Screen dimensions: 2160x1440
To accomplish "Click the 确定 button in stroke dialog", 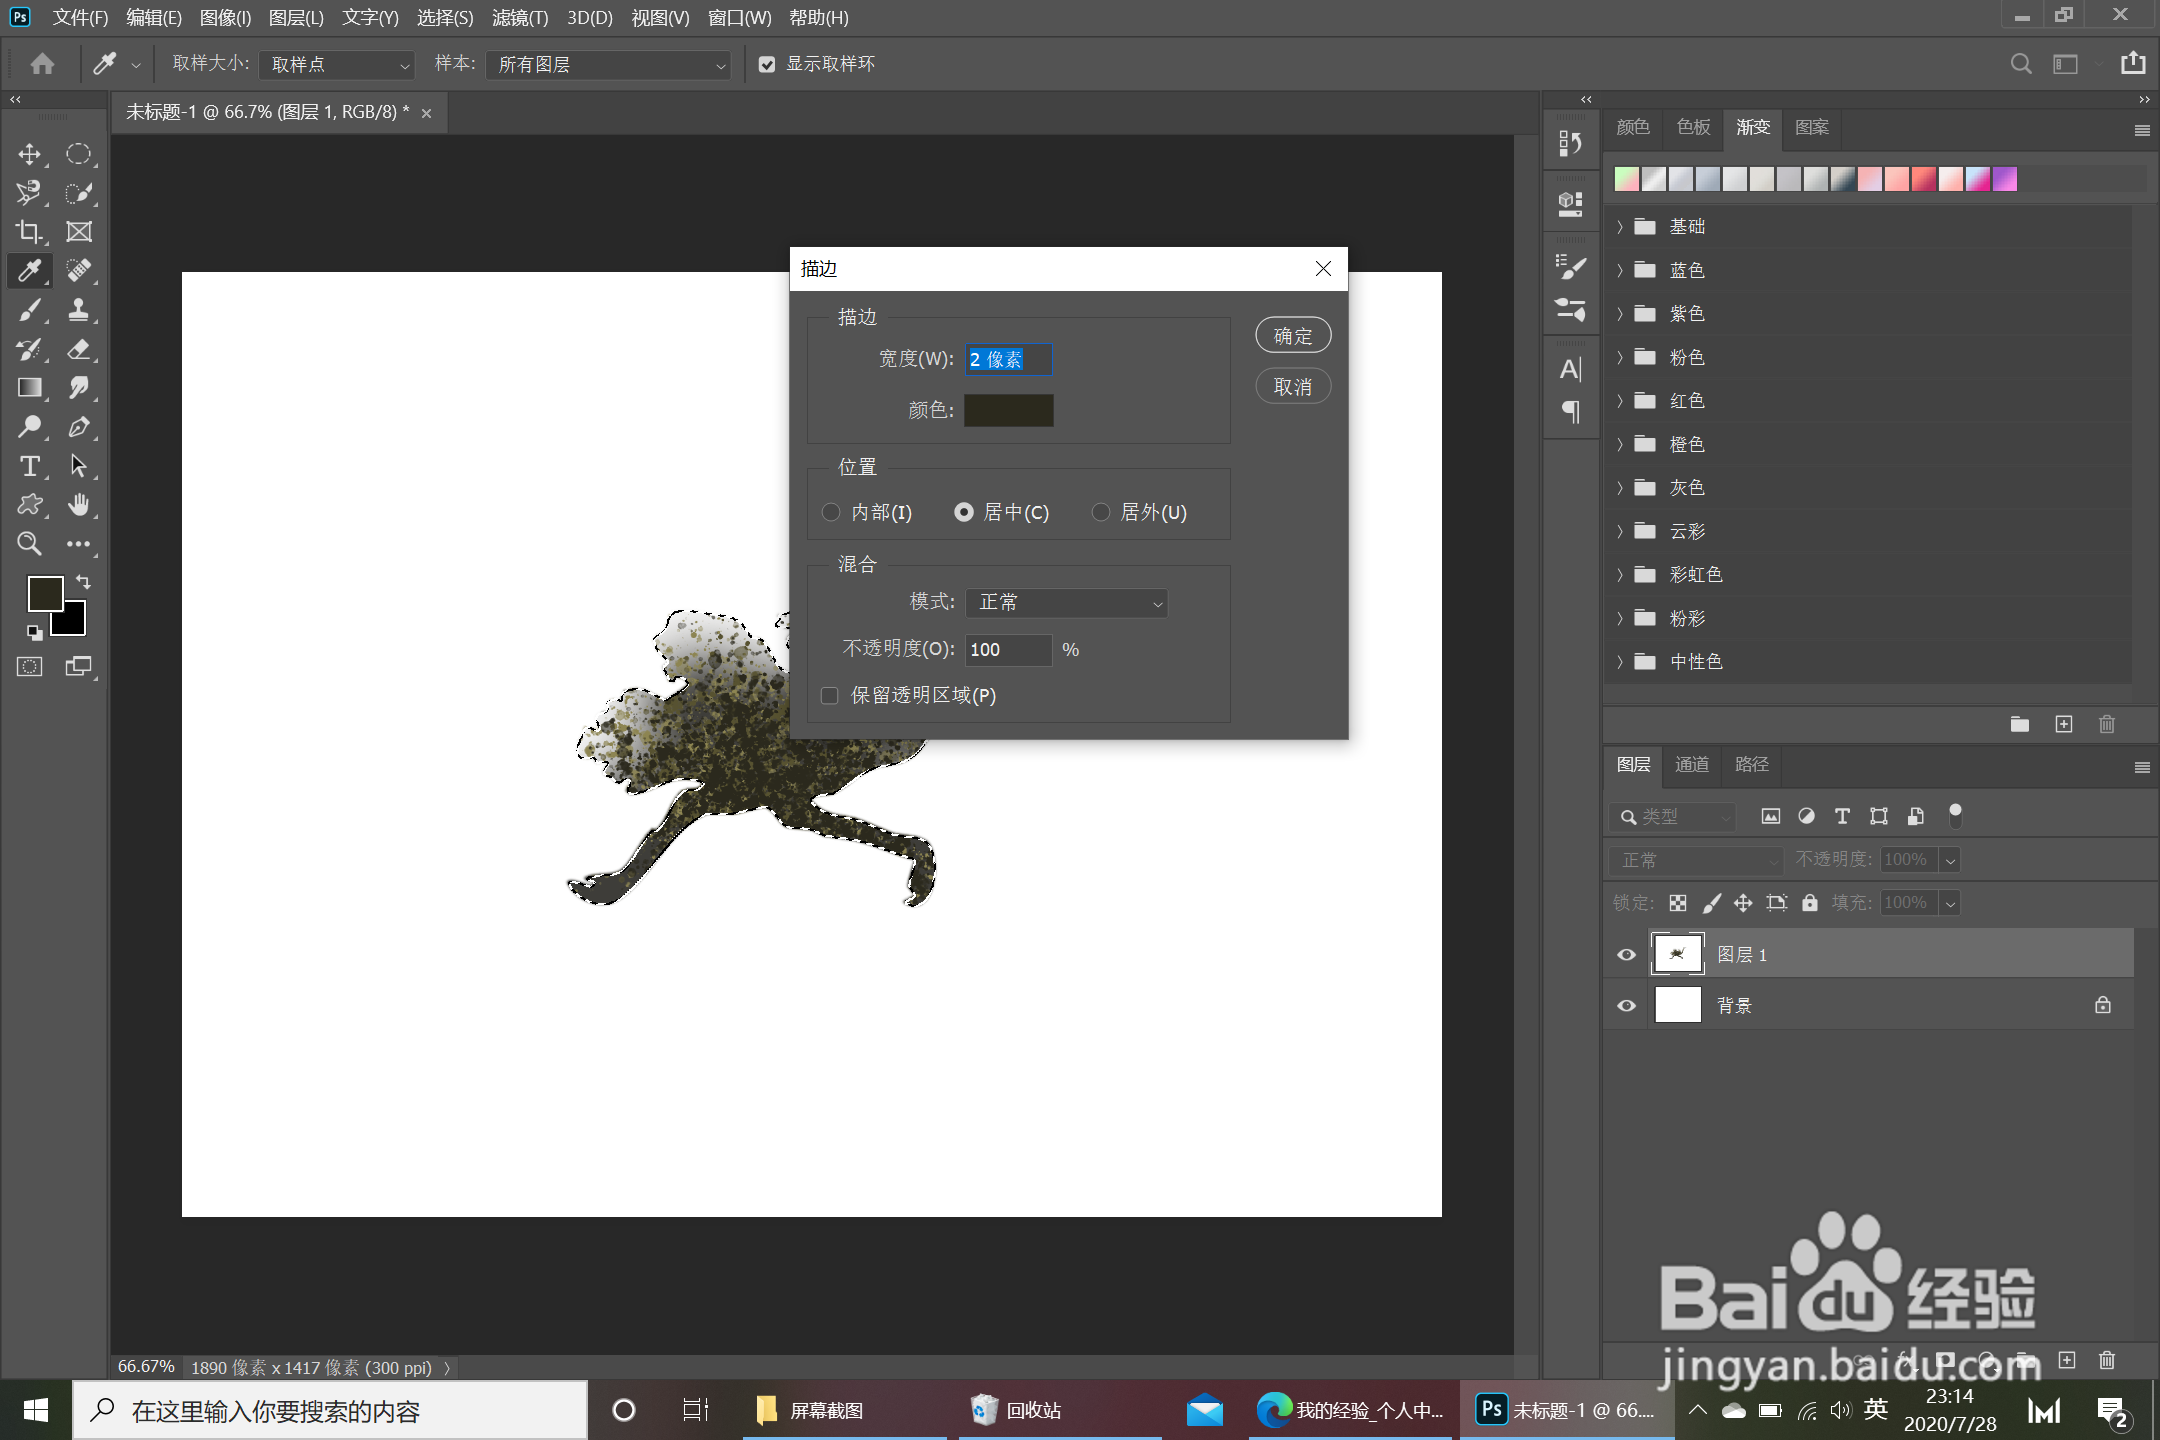I will click(x=1292, y=336).
